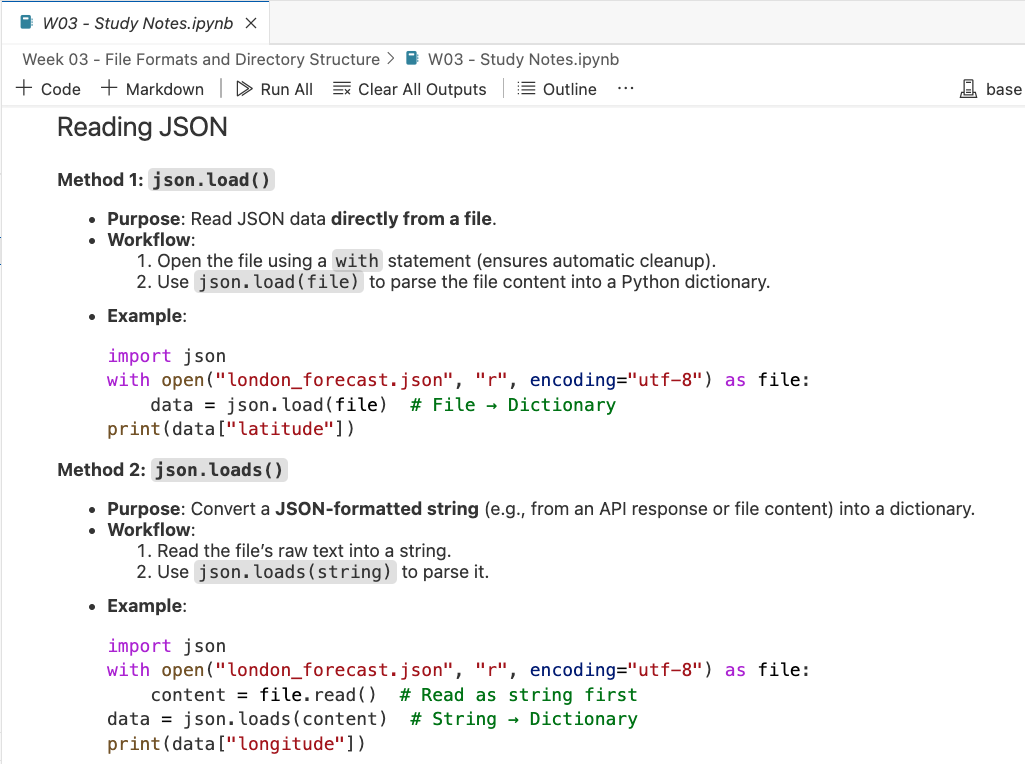Close the W03 - Study Notes.ipynb tab
1025x764 pixels.
(x=251, y=23)
